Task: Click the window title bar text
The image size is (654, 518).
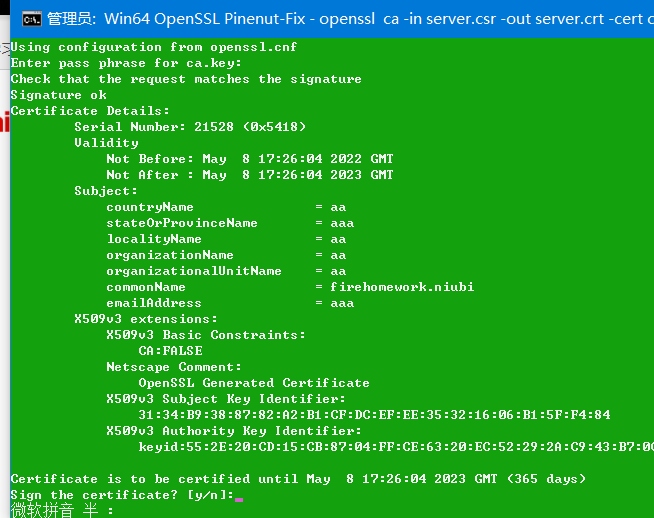Action: click(350, 19)
